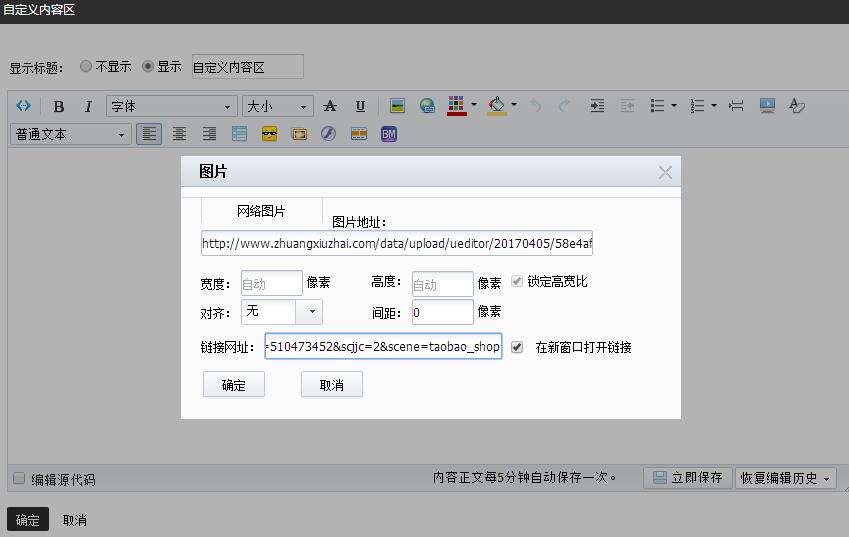This screenshot has width=849, height=537.
Task: Open the 恢复编辑历史 dropdown
Action: 786,478
